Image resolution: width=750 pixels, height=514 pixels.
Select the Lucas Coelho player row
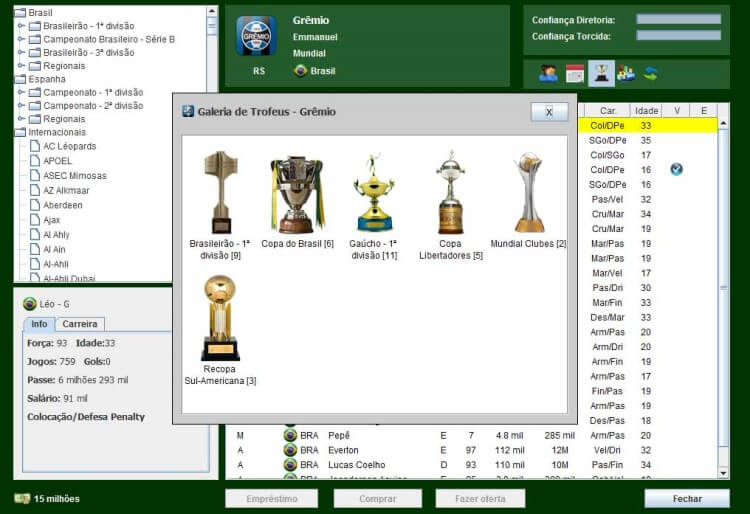coord(471,465)
